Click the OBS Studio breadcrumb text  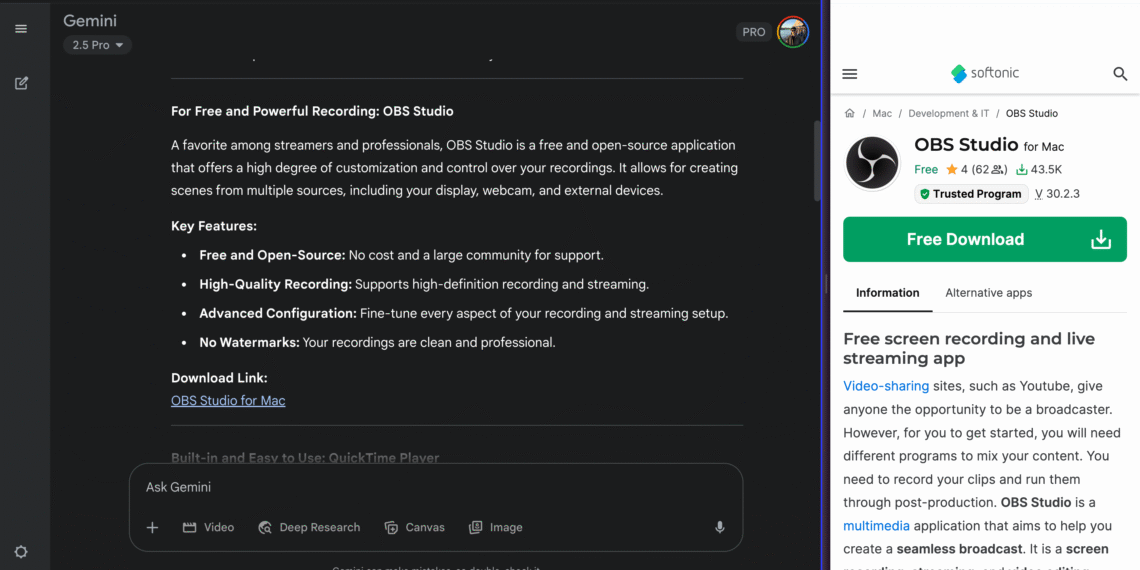[x=1032, y=113]
